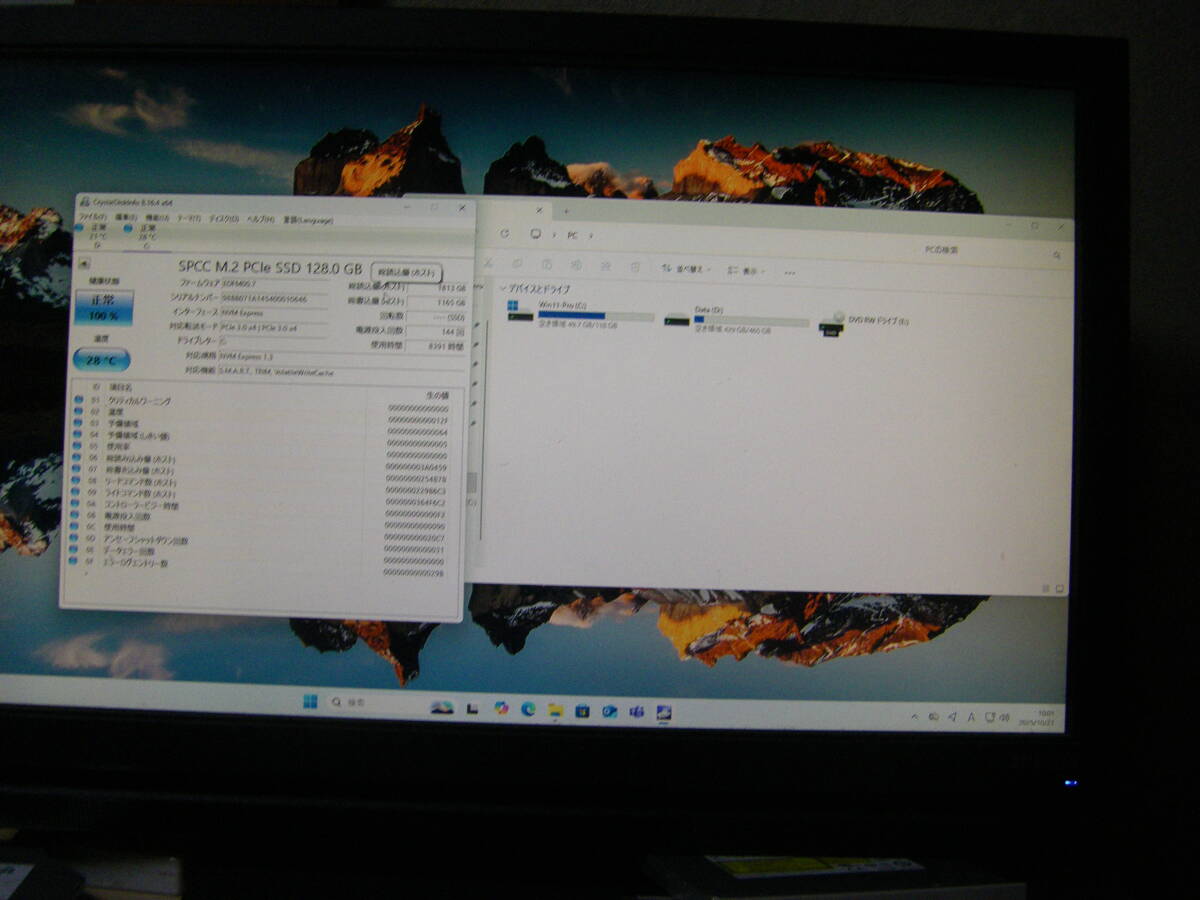Open the Windows Start menu
The height and width of the screenshot is (900, 1200).
[x=310, y=702]
